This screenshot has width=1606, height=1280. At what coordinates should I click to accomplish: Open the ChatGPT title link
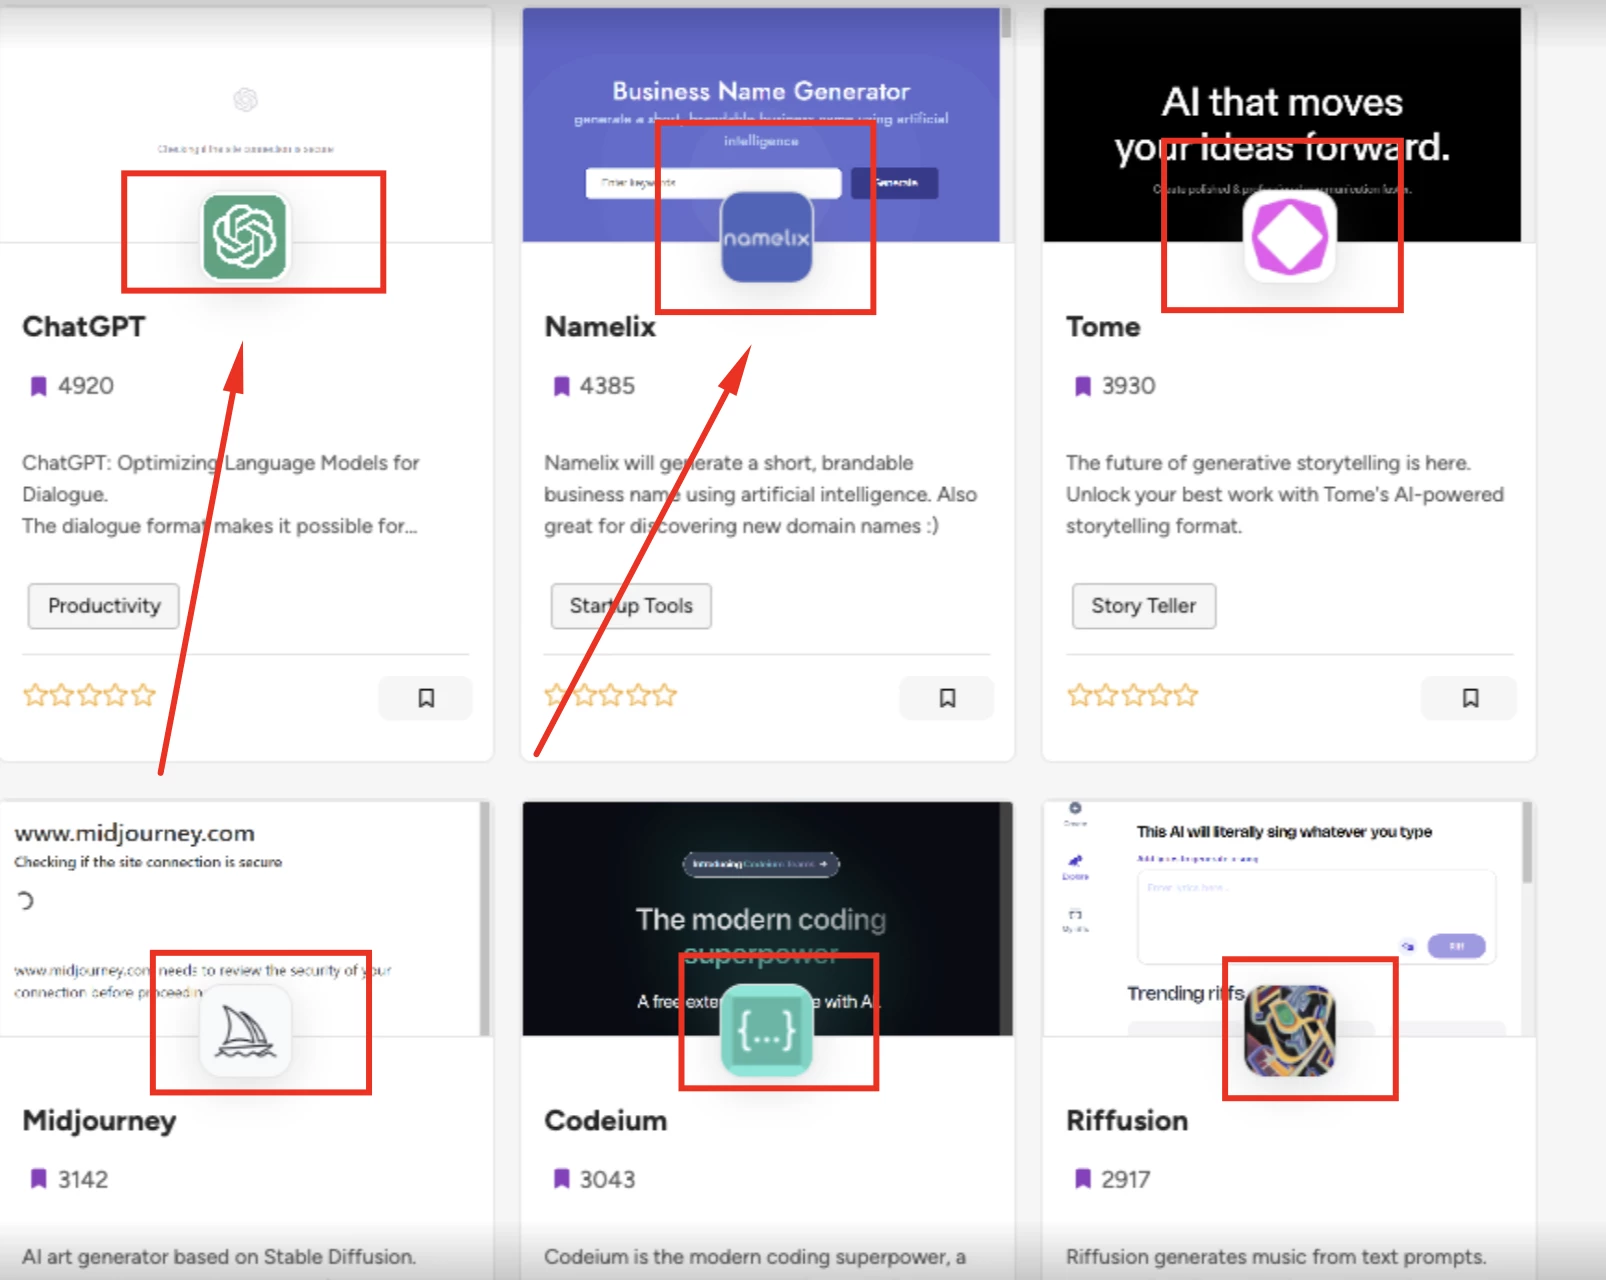coord(84,327)
